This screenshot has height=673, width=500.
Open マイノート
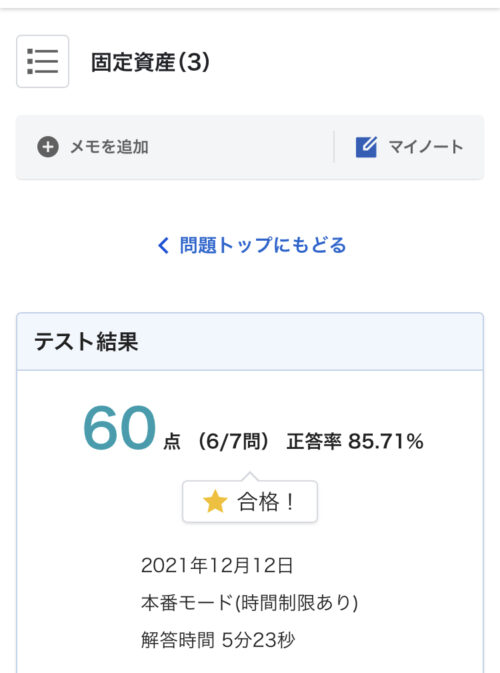pos(409,147)
